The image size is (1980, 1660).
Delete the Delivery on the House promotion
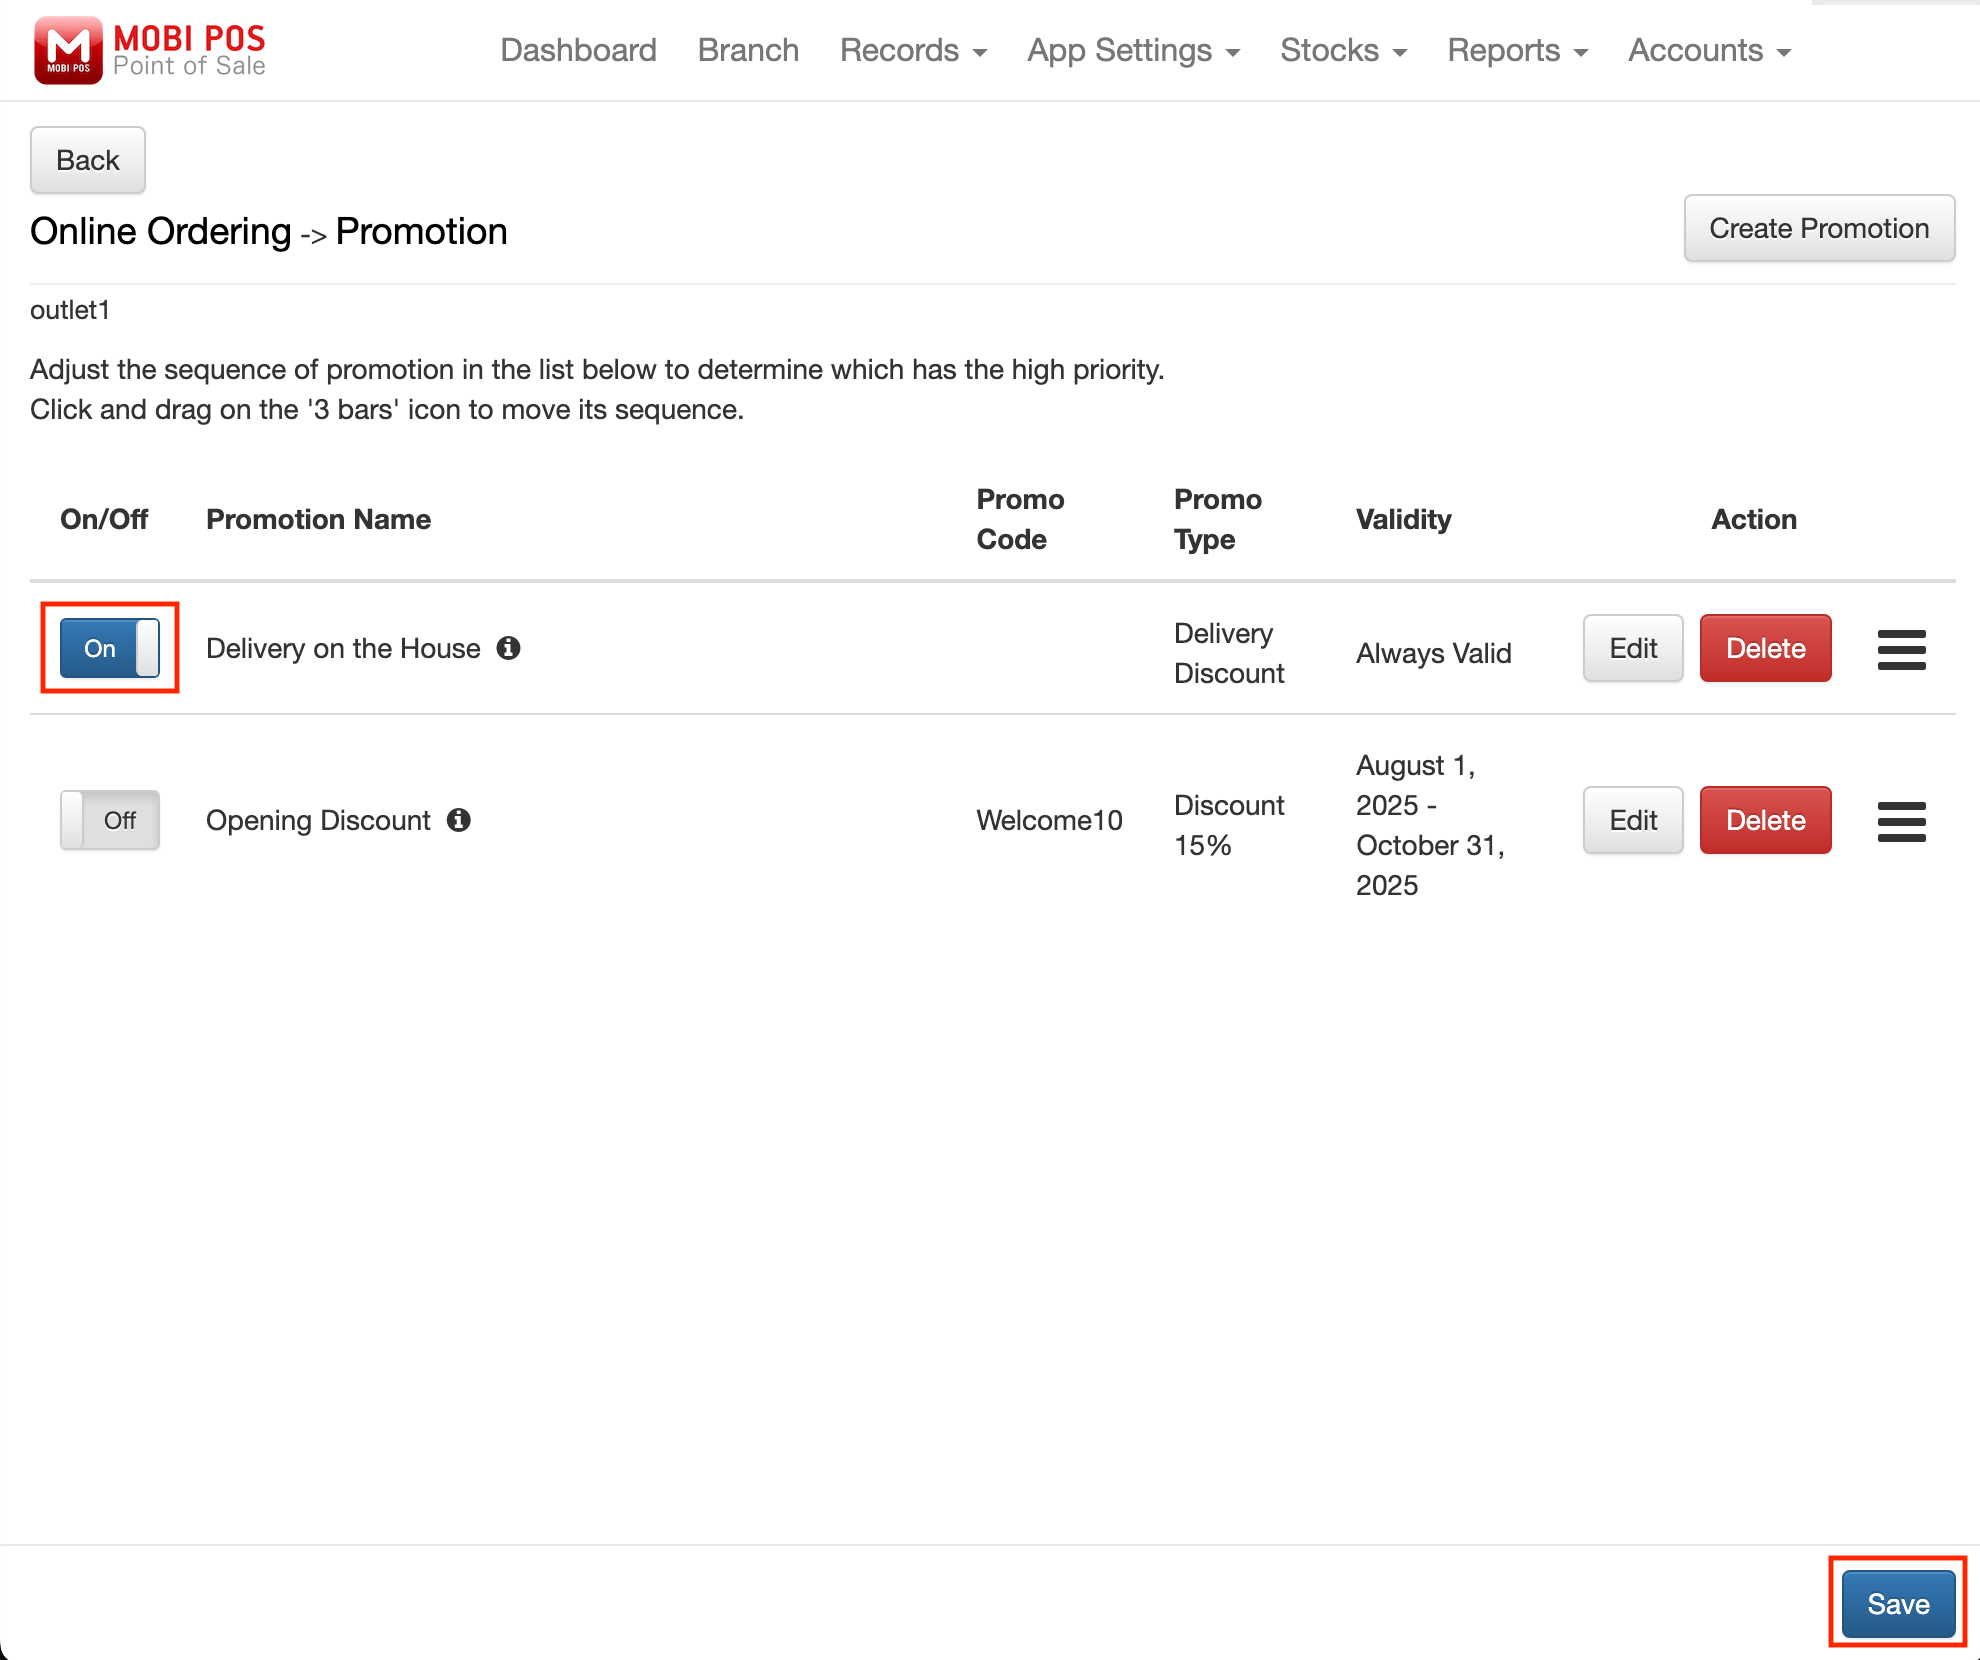[x=1765, y=648]
